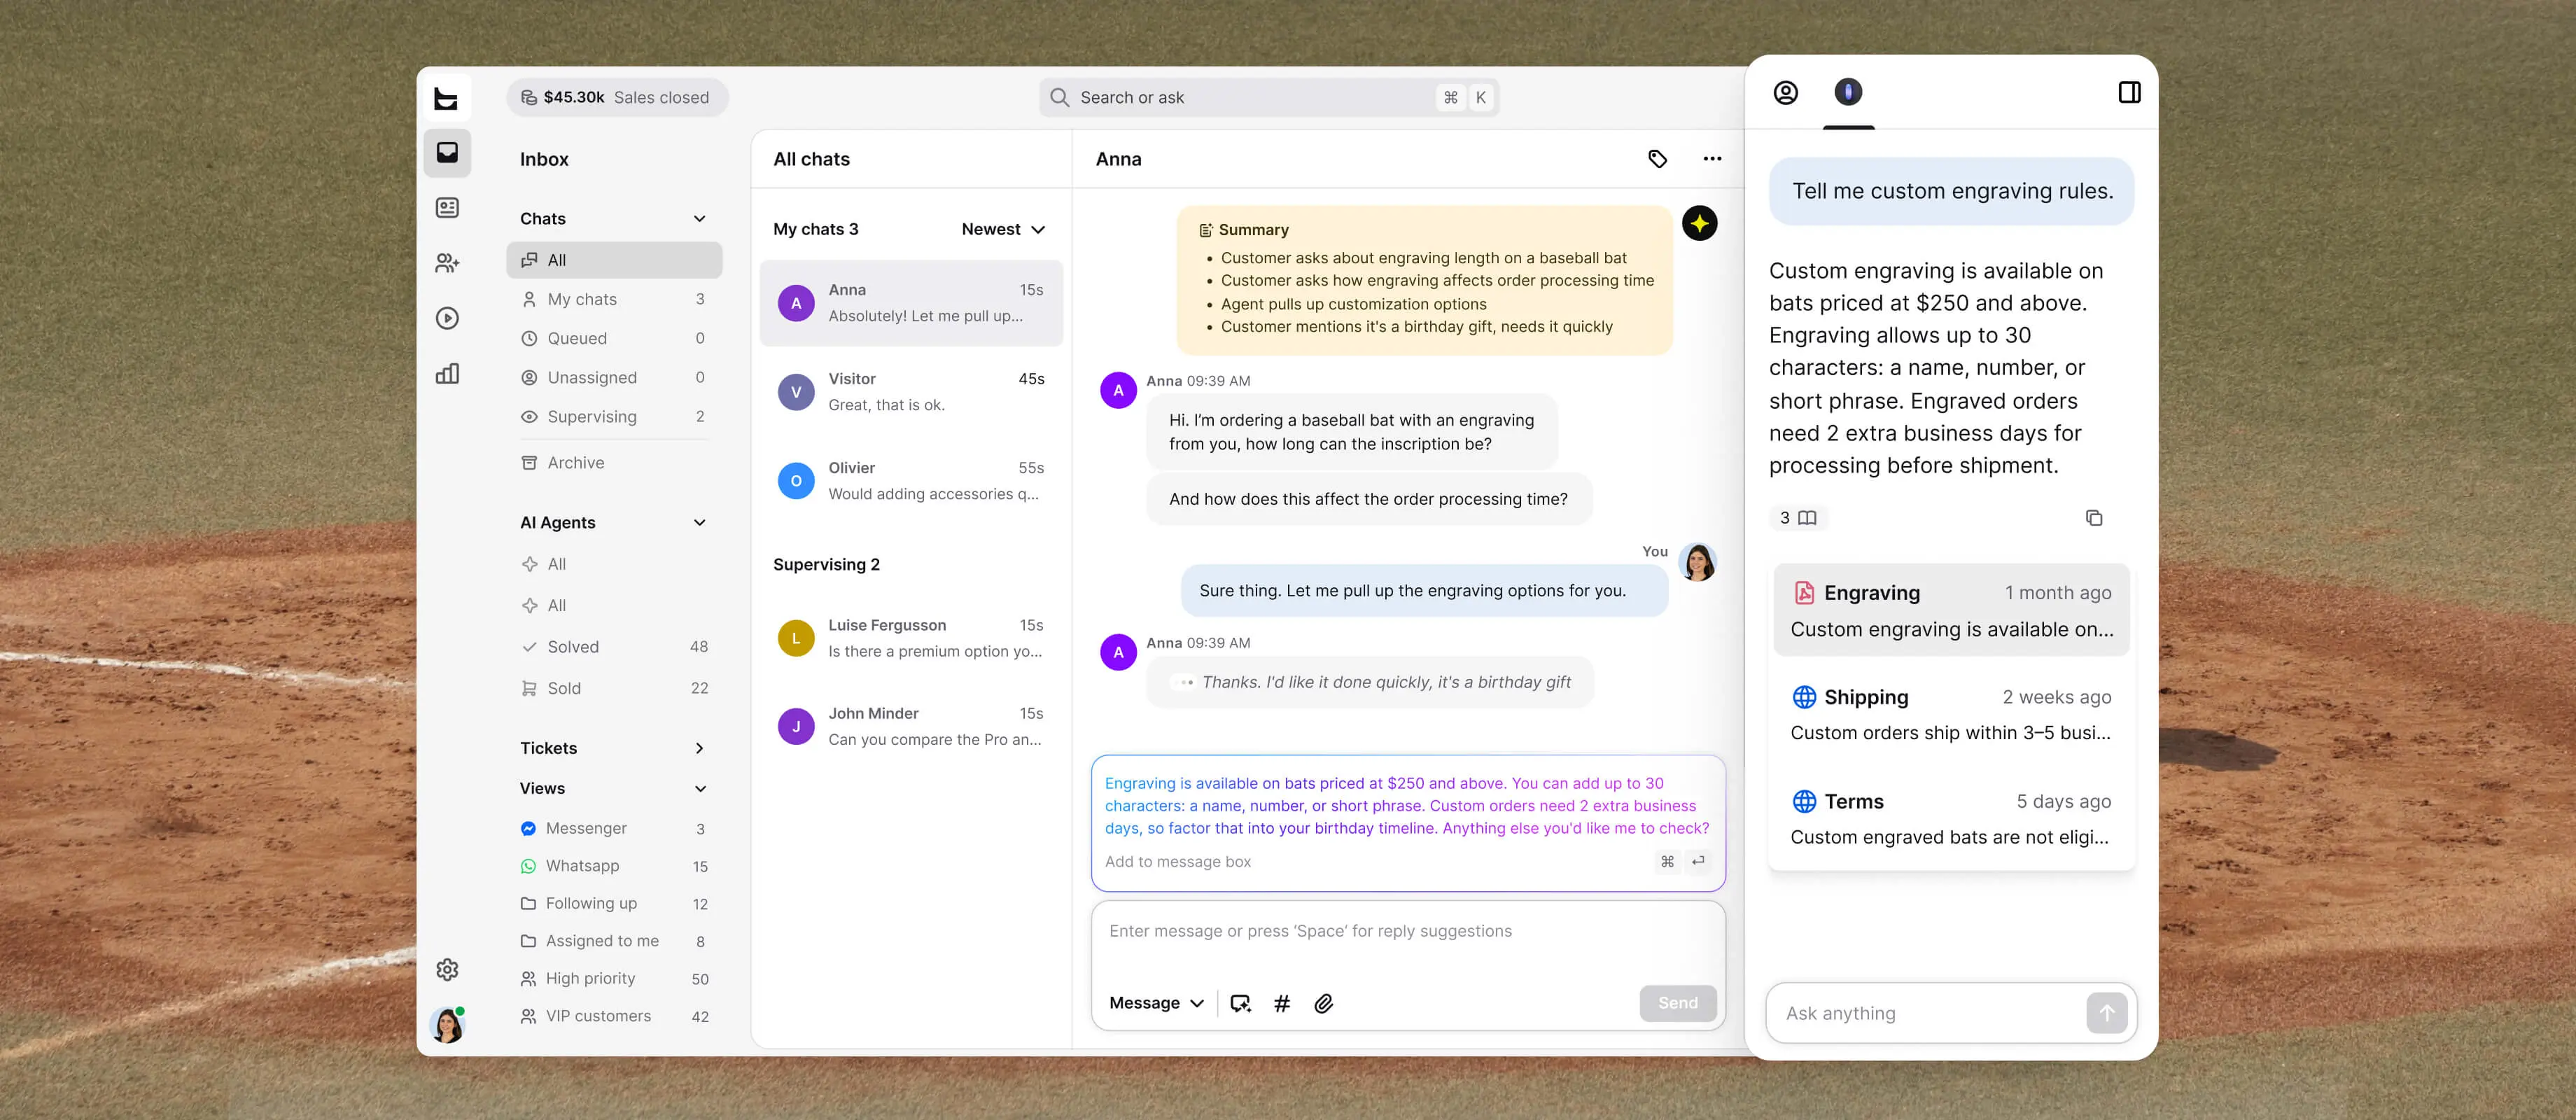
Task: Click the Send button
Action: 1677,1003
